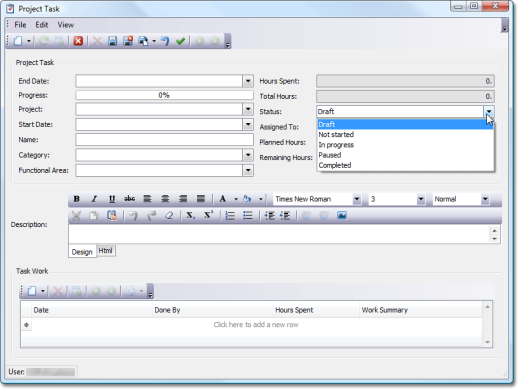Select Not started status option
This screenshot has width=518, height=389.
click(x=405, y=135)
